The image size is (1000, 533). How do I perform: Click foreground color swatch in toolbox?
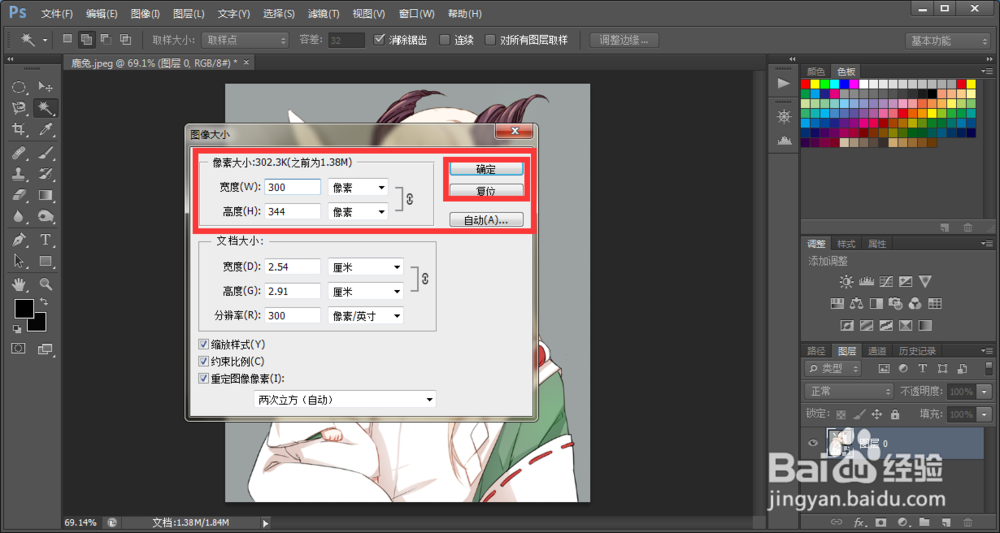(x=24, y=309)
